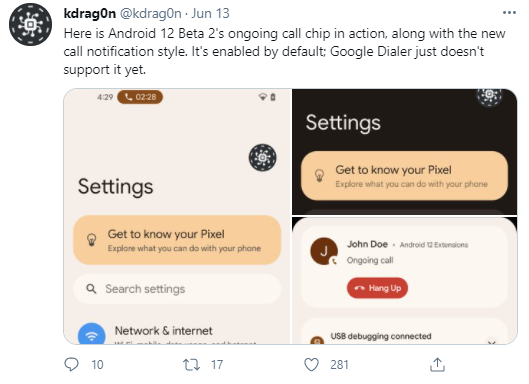Screen dimensions: 529x384
Task: Open the left Settings screenshot thumbnail
Action: point(177,217)
